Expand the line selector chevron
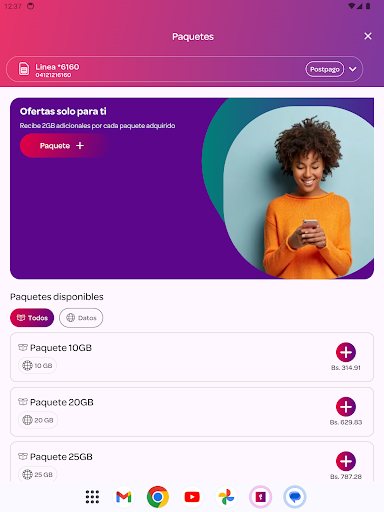The image size is (384, 512). pyautogui.click(x=353, y=69)
